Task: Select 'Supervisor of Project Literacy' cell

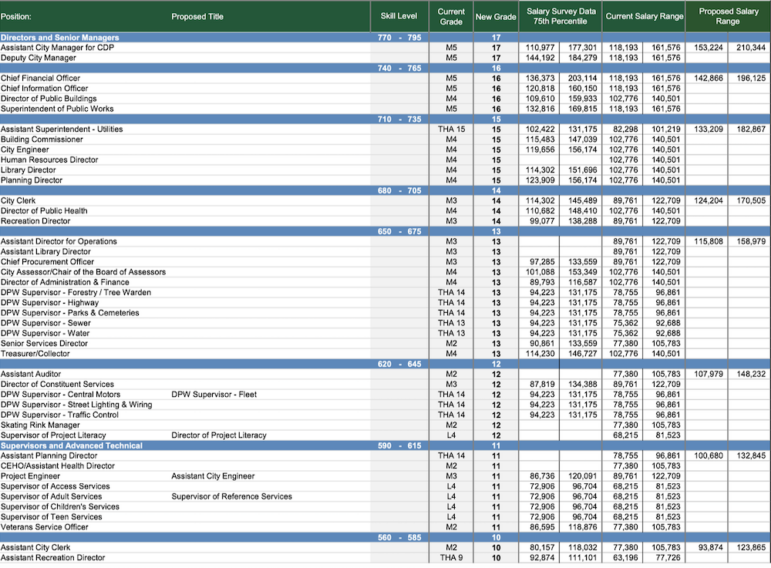Action: [x=53, y=435]
